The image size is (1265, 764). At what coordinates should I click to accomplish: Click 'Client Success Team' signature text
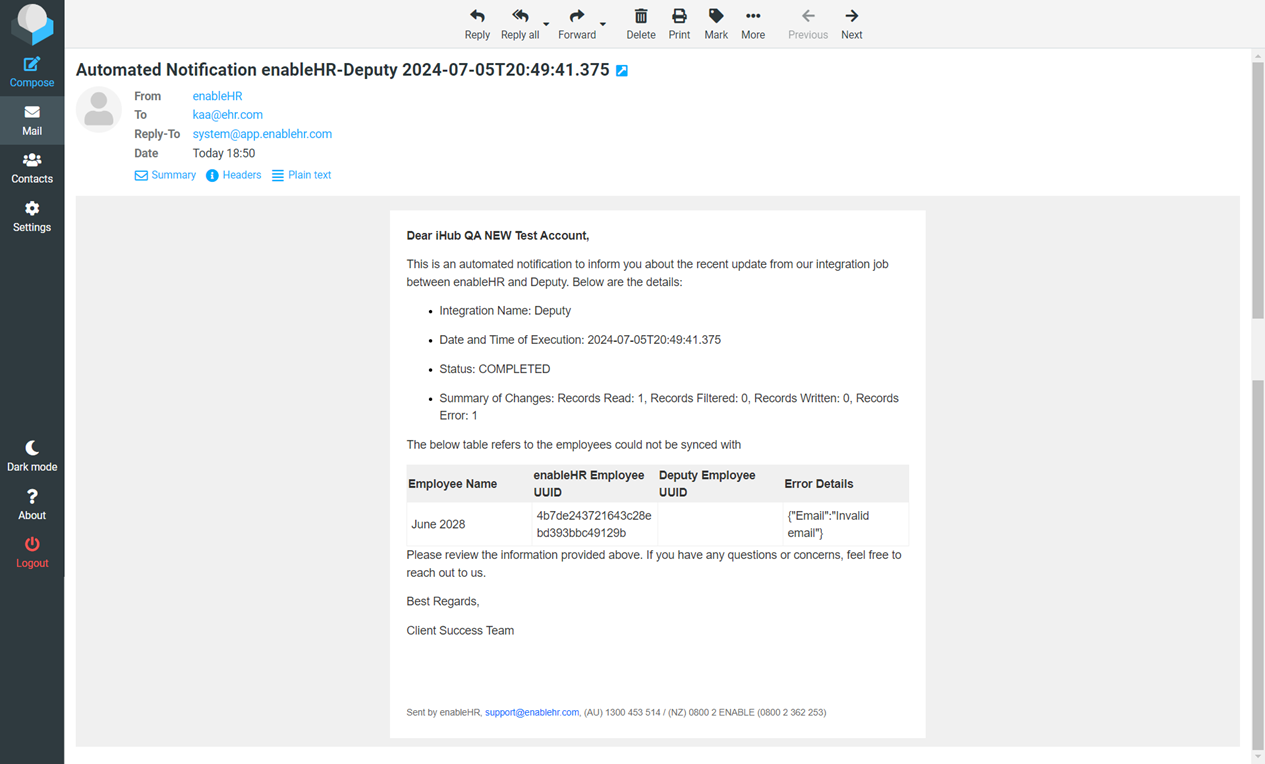[x=460, y=631]
